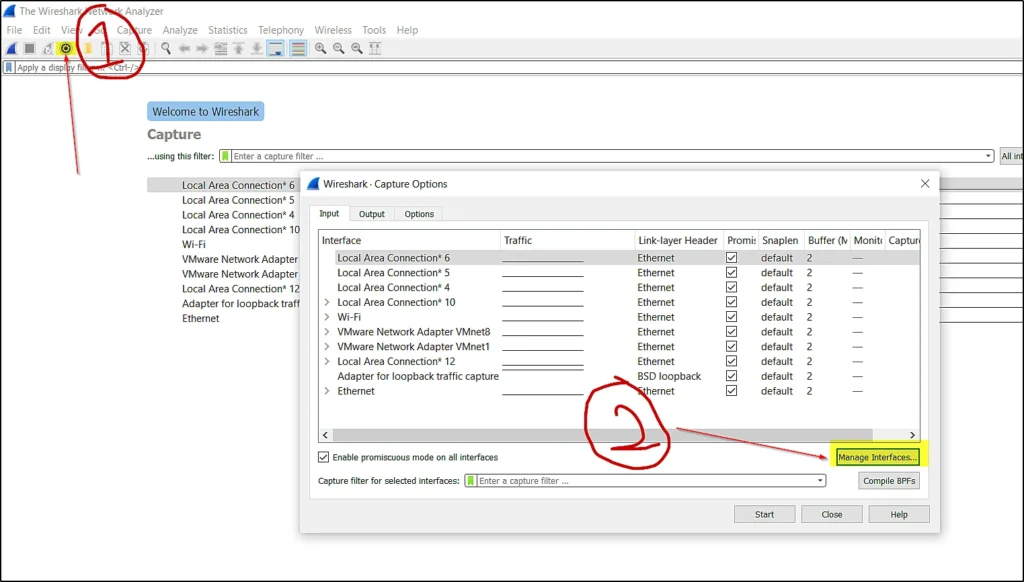The width and height of the screenshot is (1024, 582).
Task: Click the display filter bookmark icon
Action: (x=8, y=67)
